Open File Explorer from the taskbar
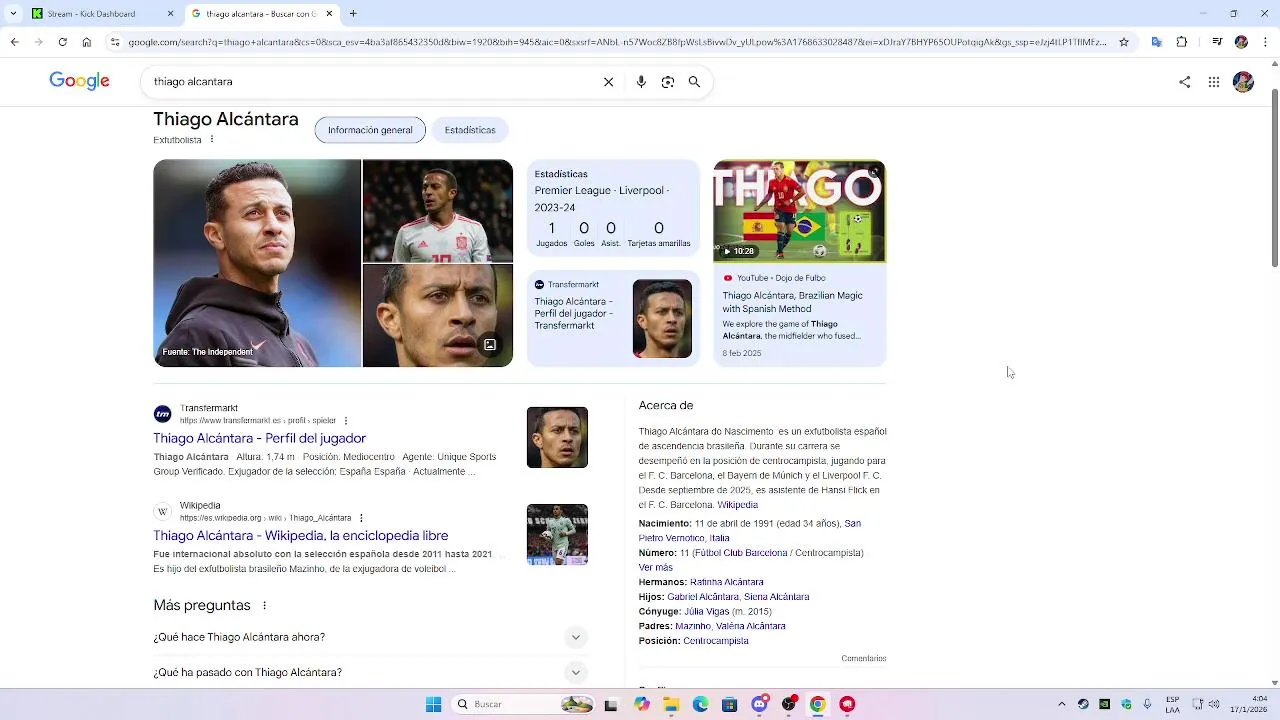 click(x=671, y=704)
